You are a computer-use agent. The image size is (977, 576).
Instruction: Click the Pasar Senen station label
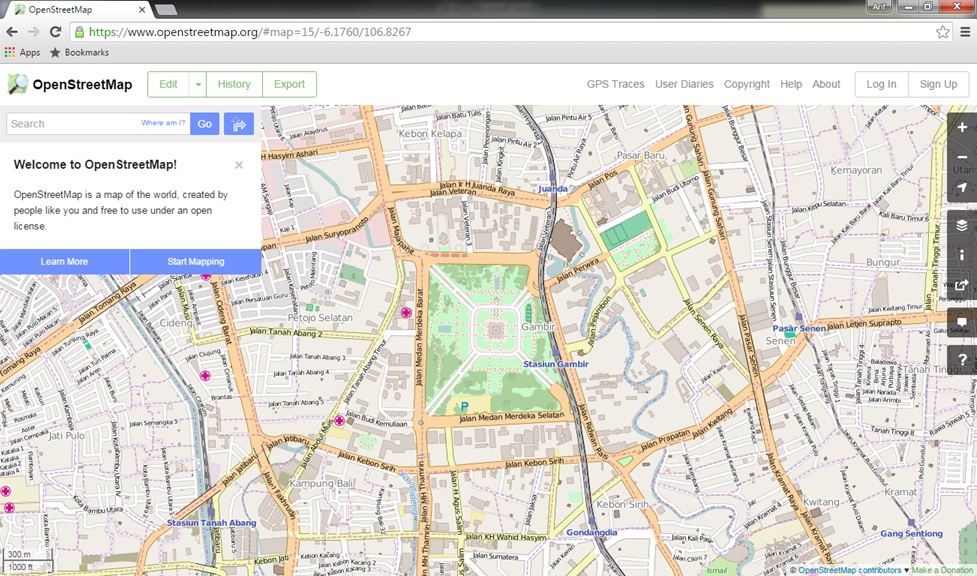pos(799,328)
